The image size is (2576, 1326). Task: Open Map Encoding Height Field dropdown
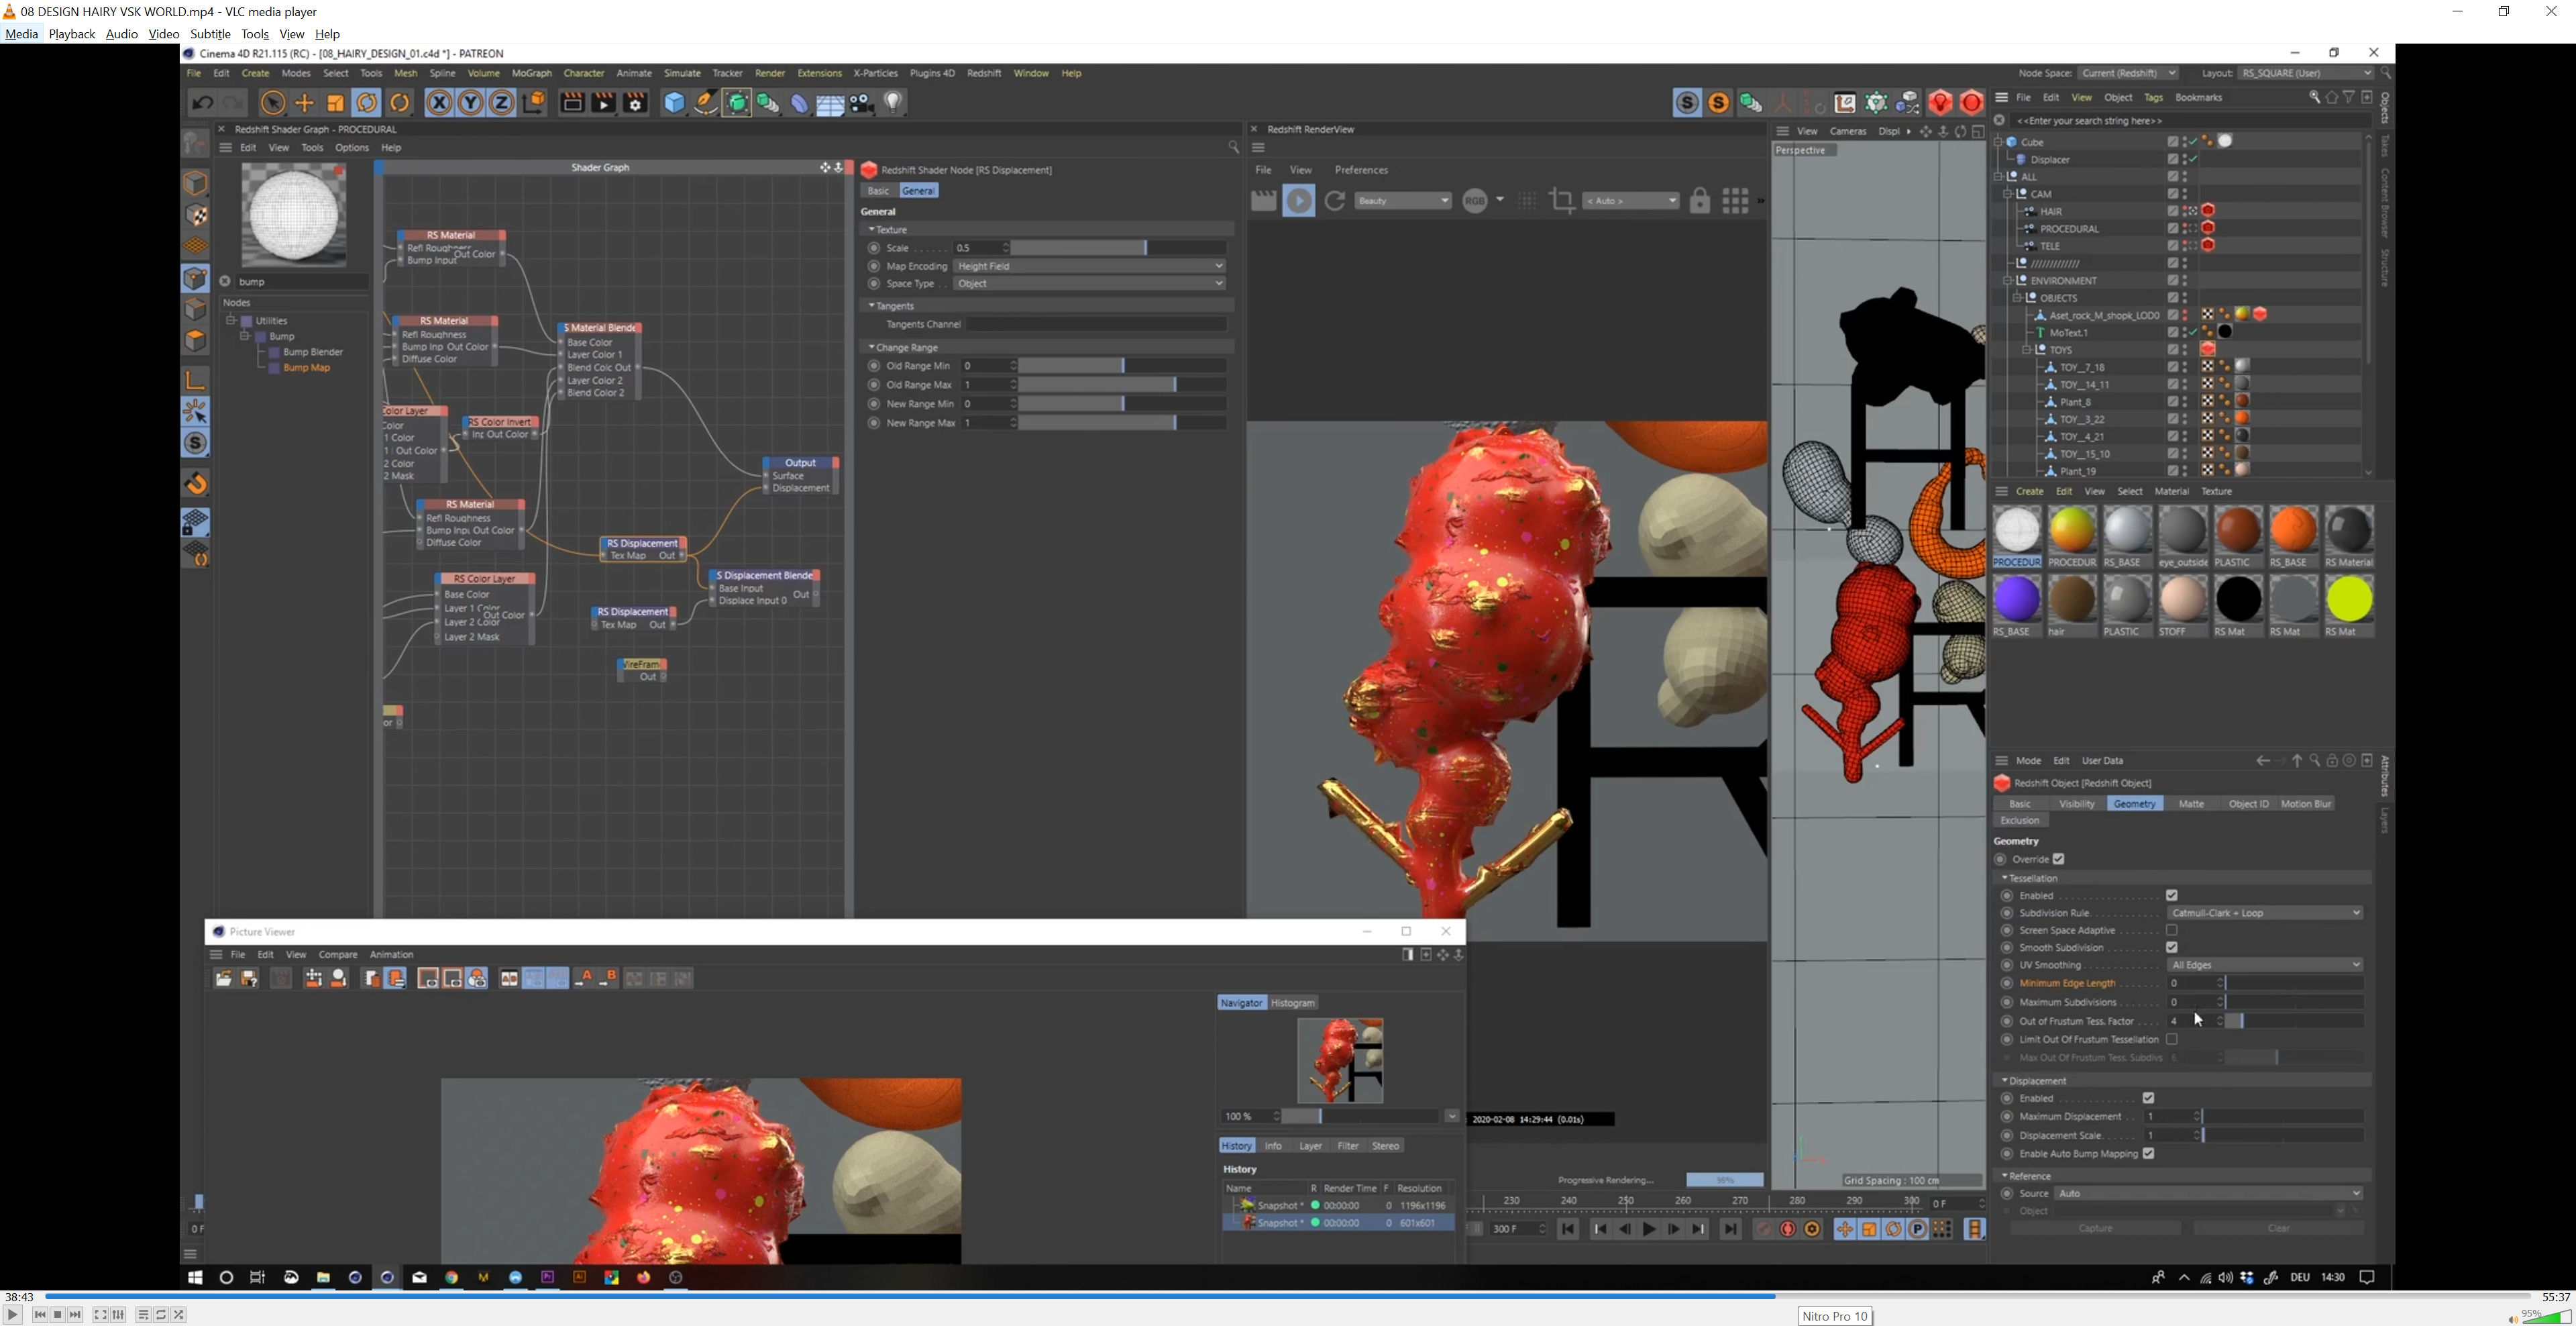(1089, 266)
